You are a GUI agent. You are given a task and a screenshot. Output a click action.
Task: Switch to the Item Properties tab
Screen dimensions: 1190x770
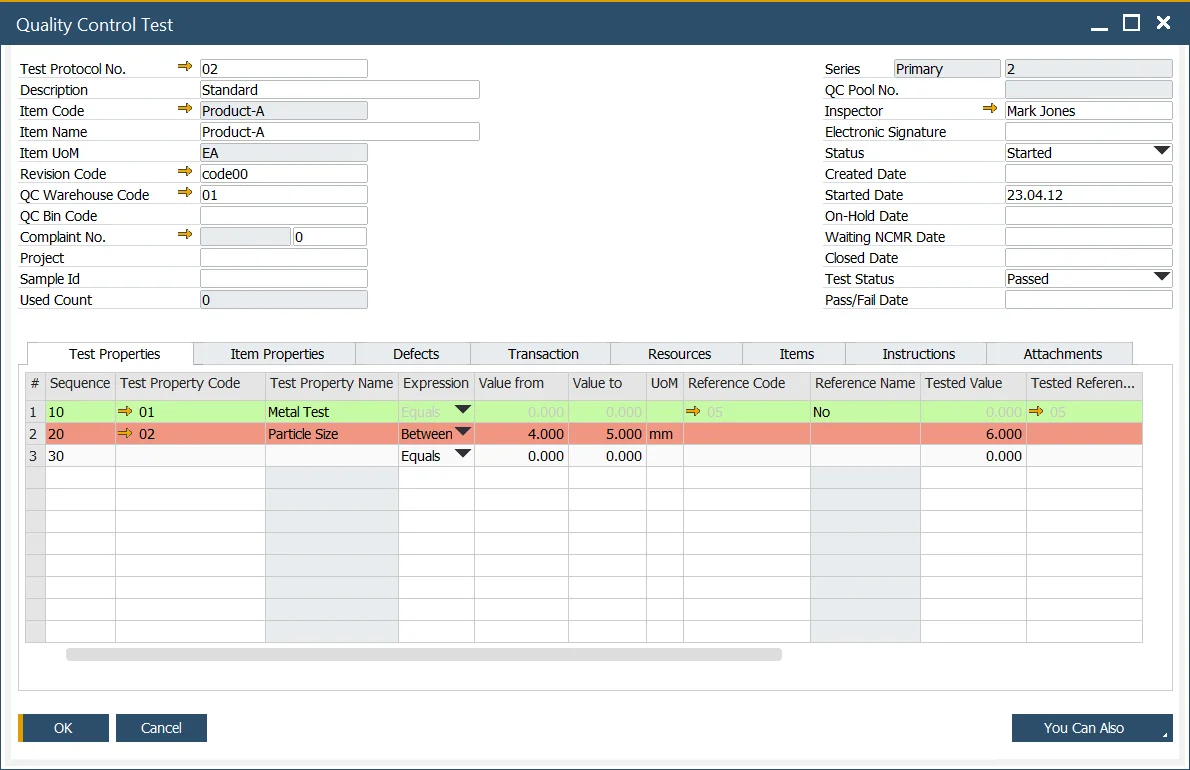pyautogui.click(x=277, y=354)
